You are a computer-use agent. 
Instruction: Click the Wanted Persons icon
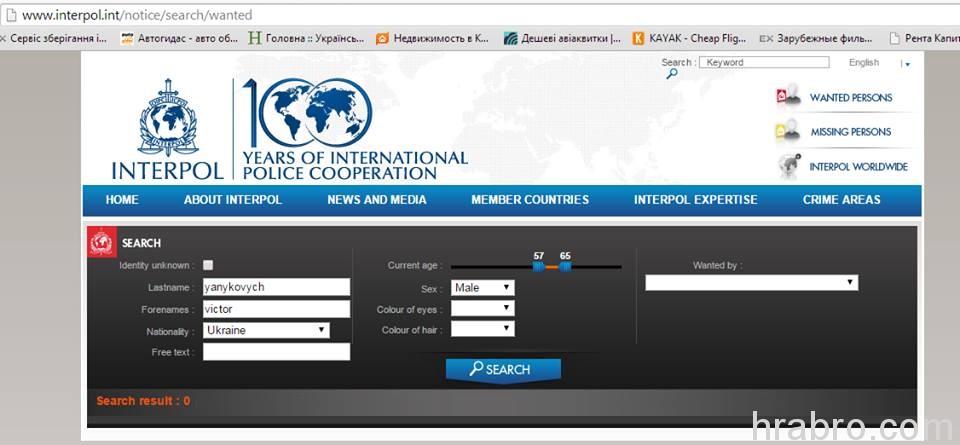click(x=789, y=97)
